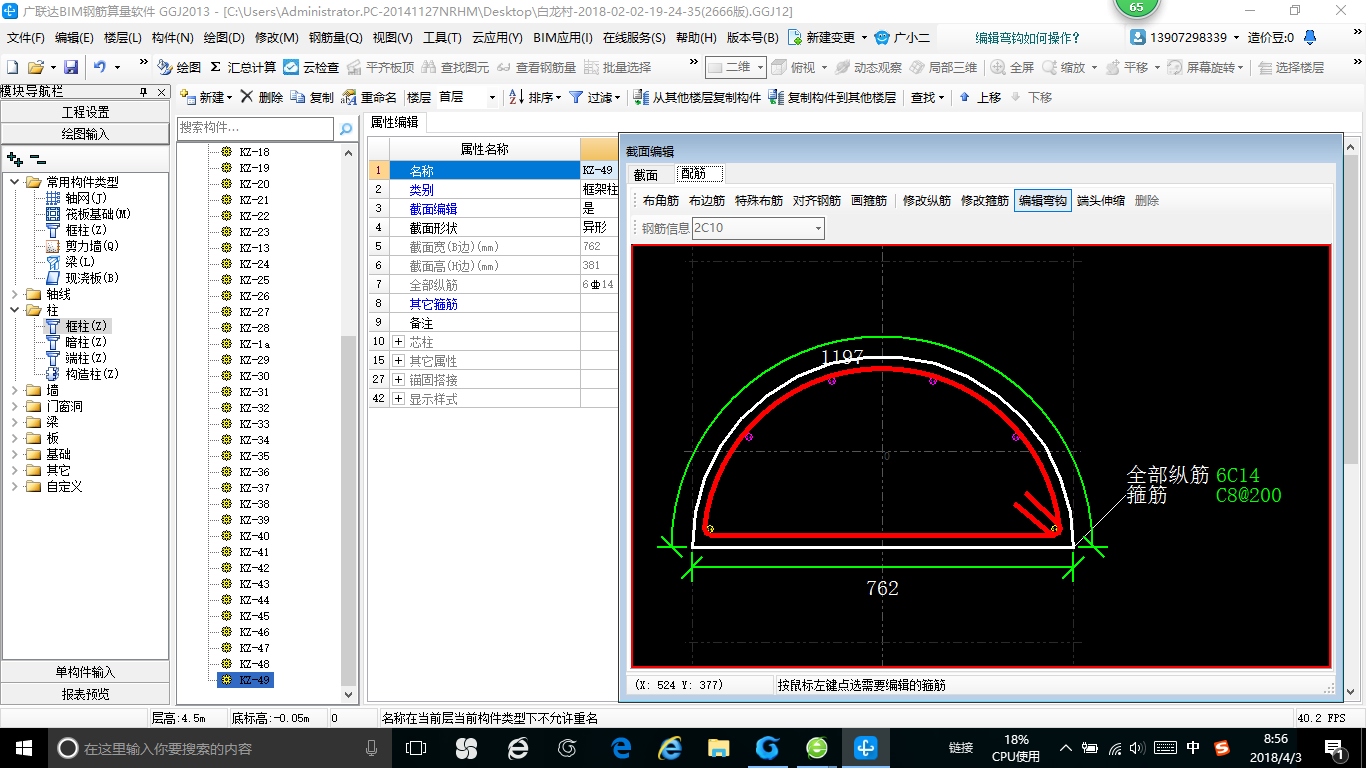Open 新建 dropdown in component toolbar

click(x=206, y=97)
